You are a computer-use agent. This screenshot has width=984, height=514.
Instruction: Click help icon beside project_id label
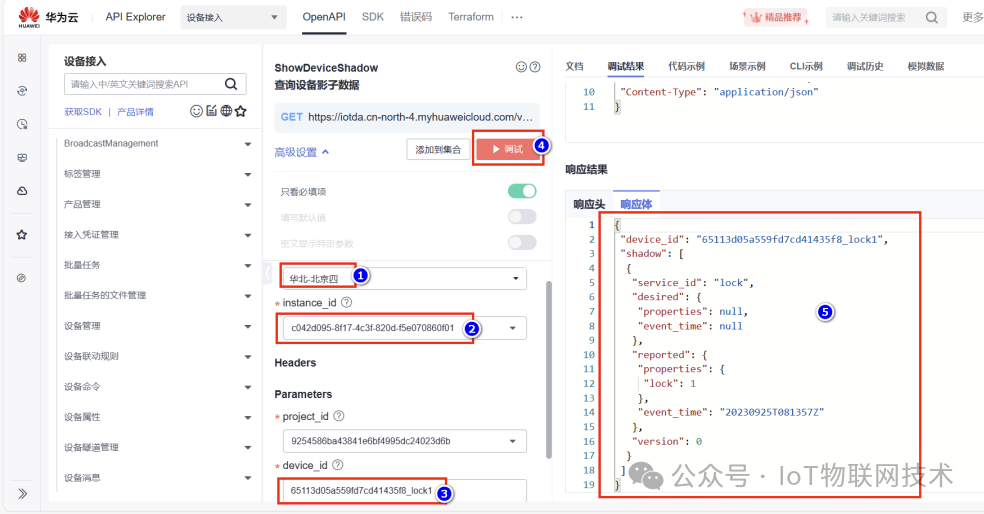point(338,415)
